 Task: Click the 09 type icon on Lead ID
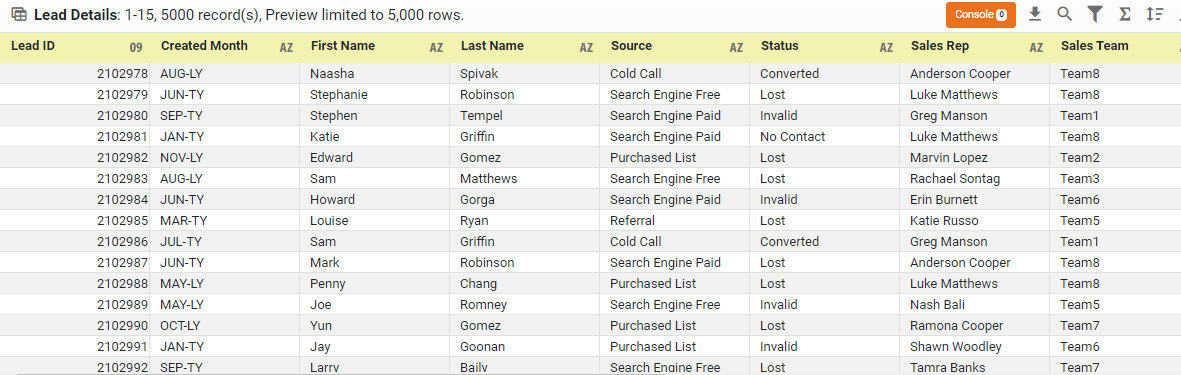pyautogui.click(x=136, y=47)
